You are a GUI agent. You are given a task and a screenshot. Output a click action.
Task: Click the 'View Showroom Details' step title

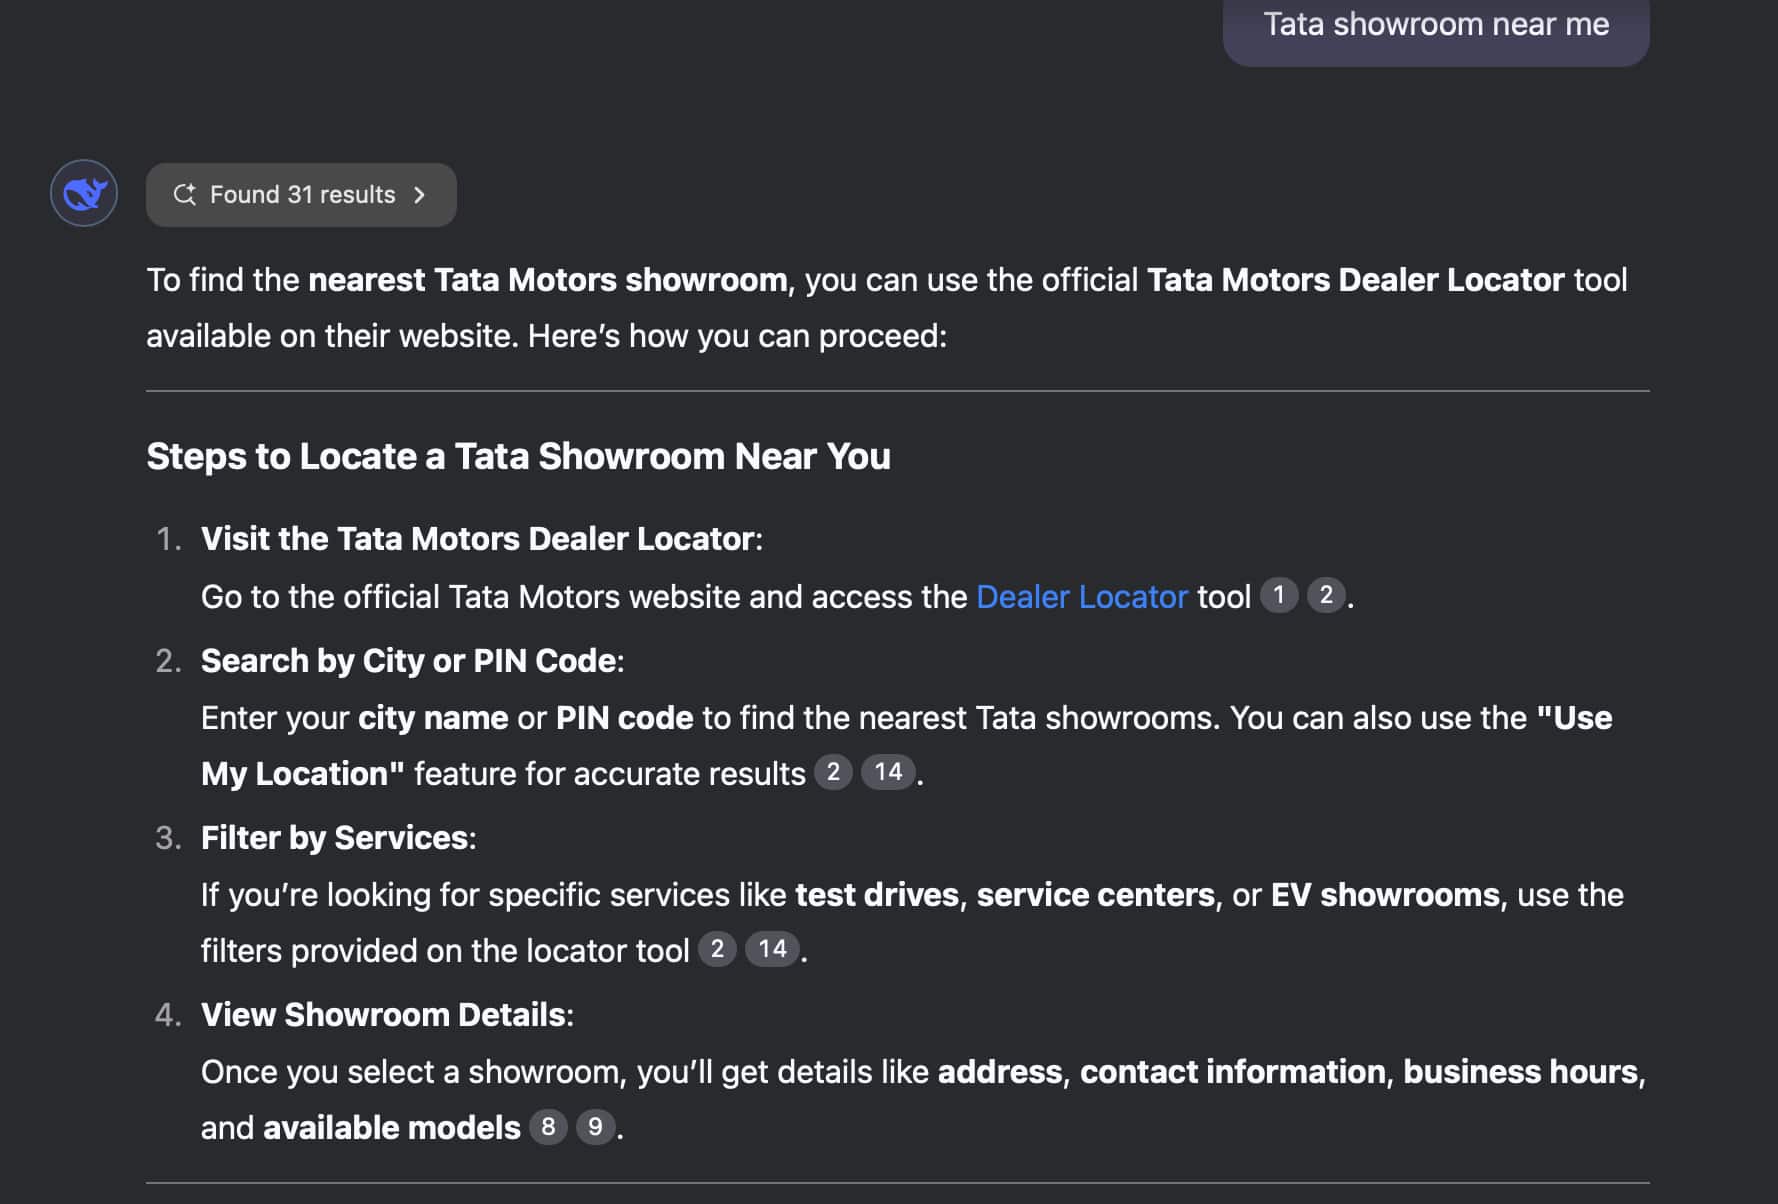click(x=383, y=1015)
